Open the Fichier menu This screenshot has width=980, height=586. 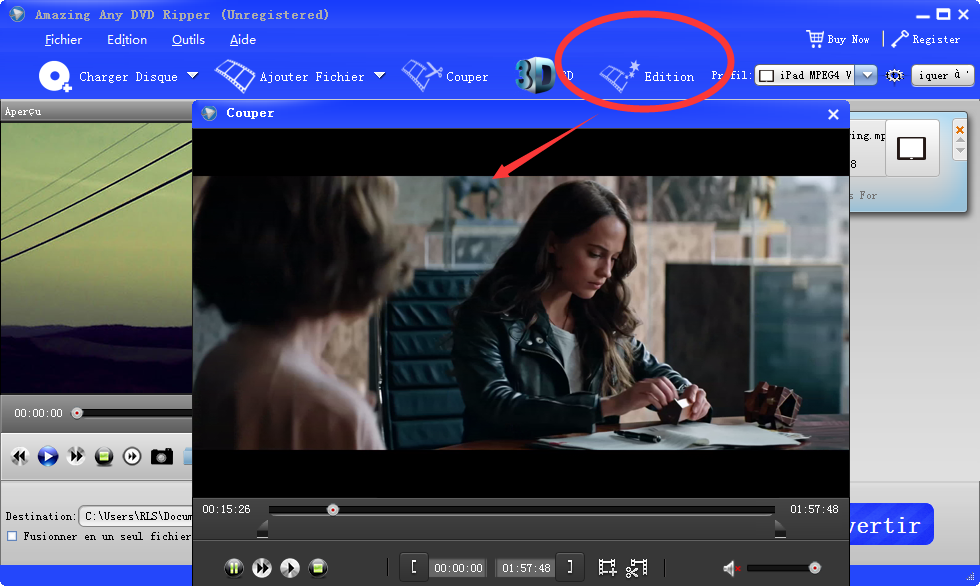pos(63,40)
